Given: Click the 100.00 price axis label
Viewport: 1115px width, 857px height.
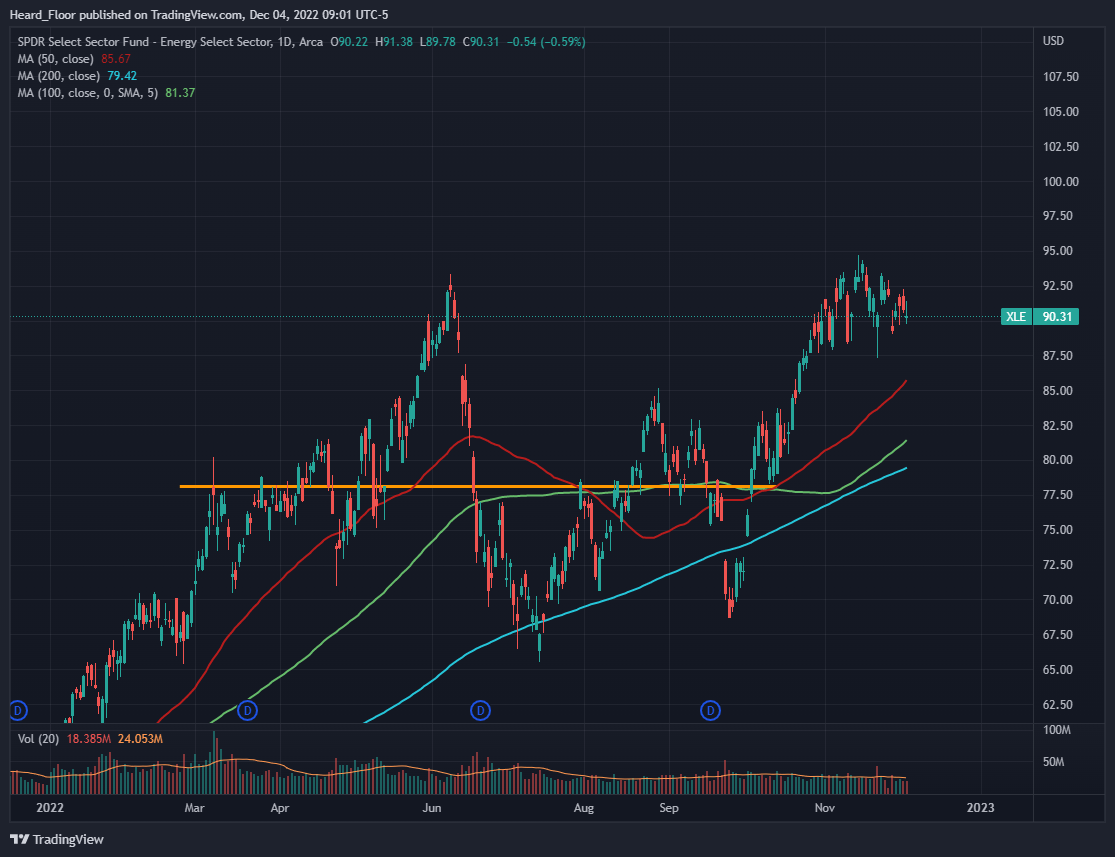Looking at the screenshot, I should 1060,181.
